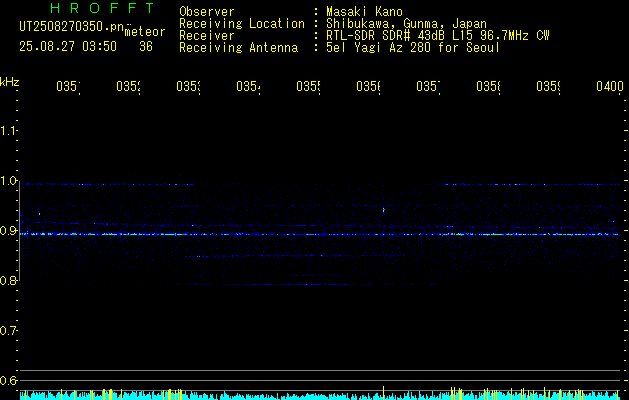Viewport: 629px width, 400px height.
Task: Click 5el Yagi Az 280 antenna text
Action: [x=413, y=48]
